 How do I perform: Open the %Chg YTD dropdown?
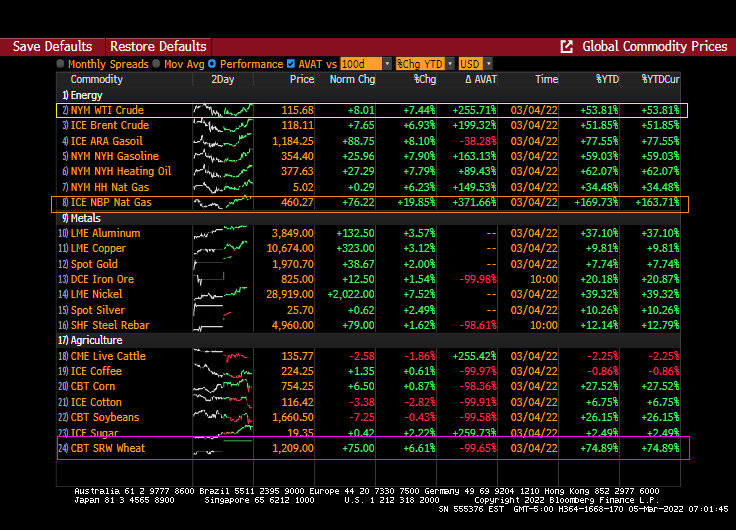pos(424,64)
